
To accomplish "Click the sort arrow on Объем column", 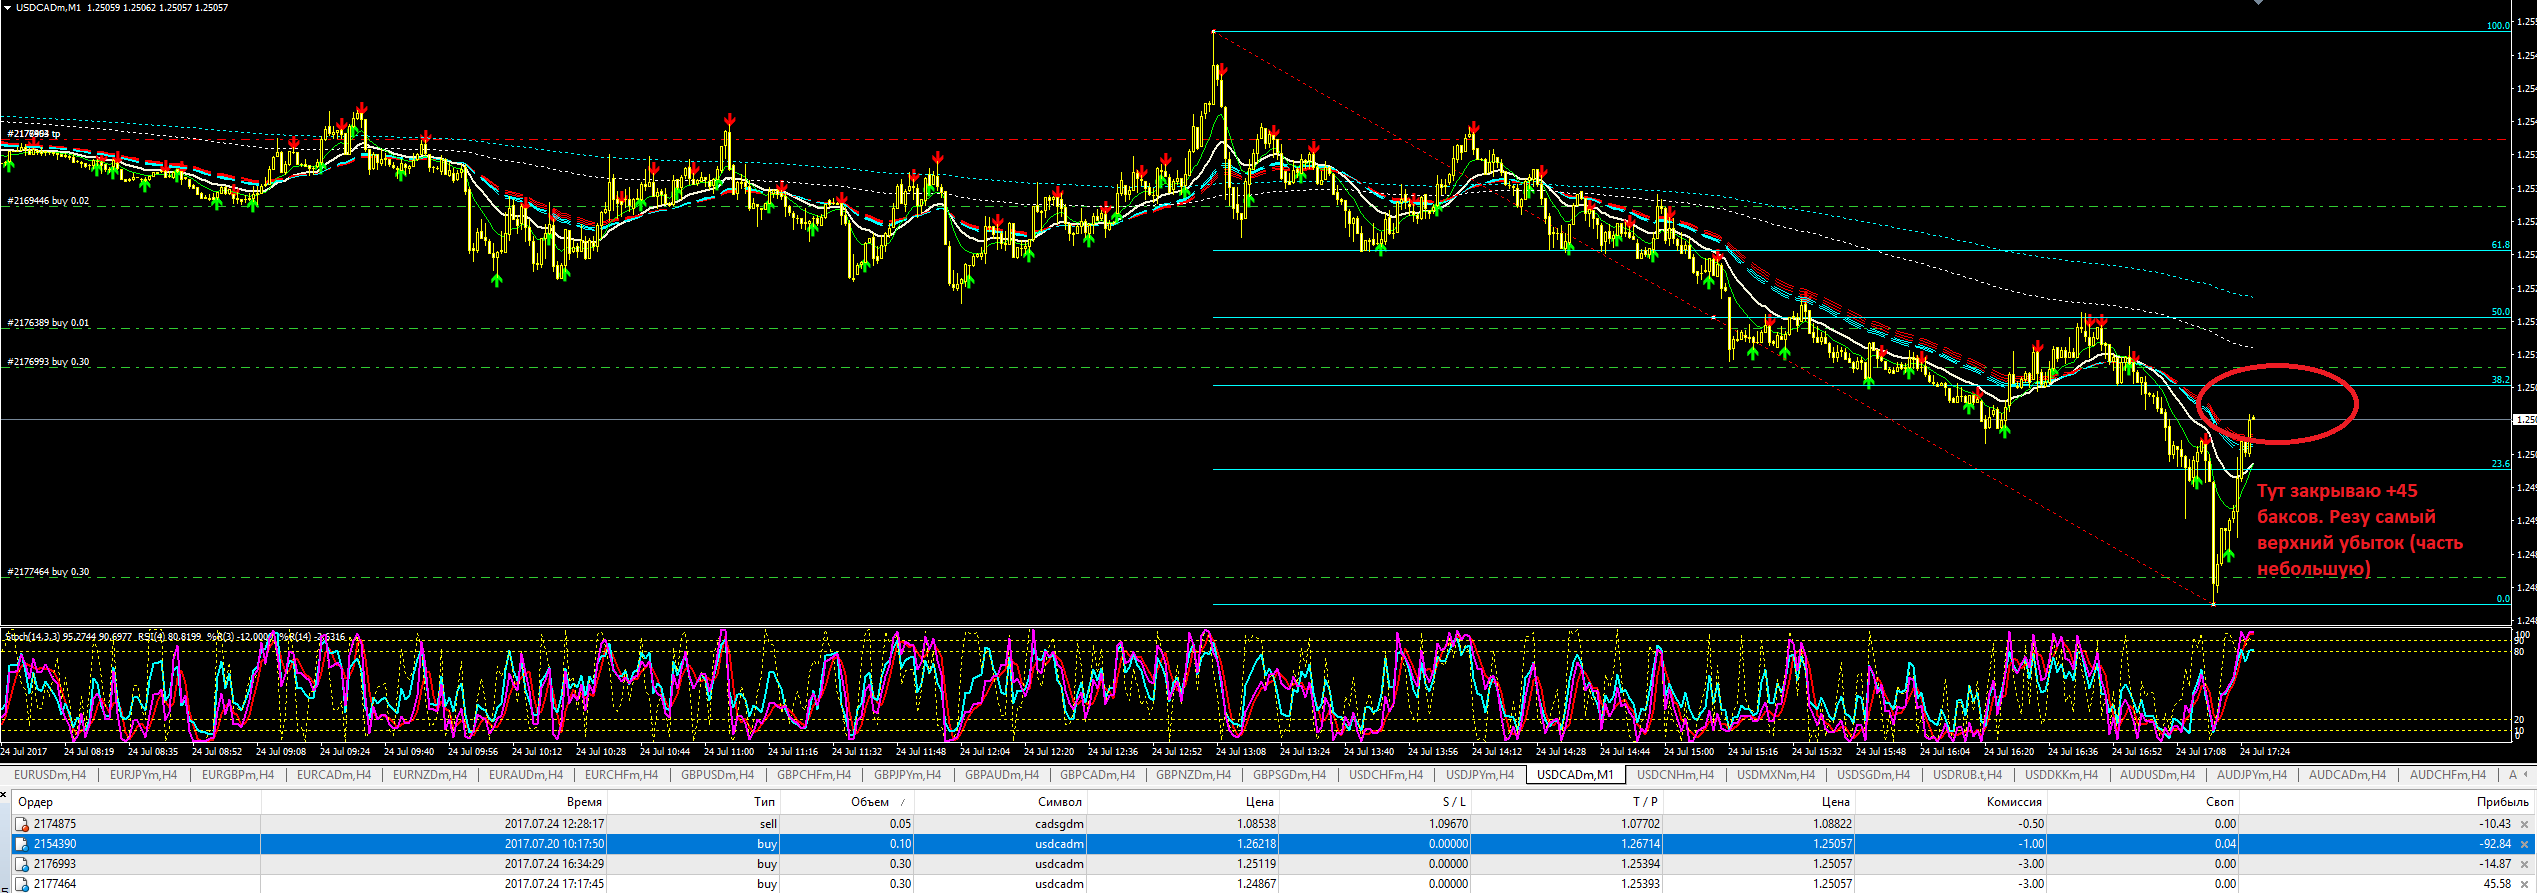I will click(x=903, y=802).
